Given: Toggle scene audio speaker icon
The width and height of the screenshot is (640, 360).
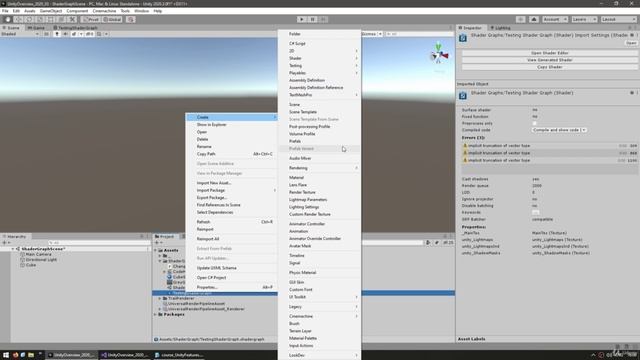Looking at the screenshot, I should 65,34.
